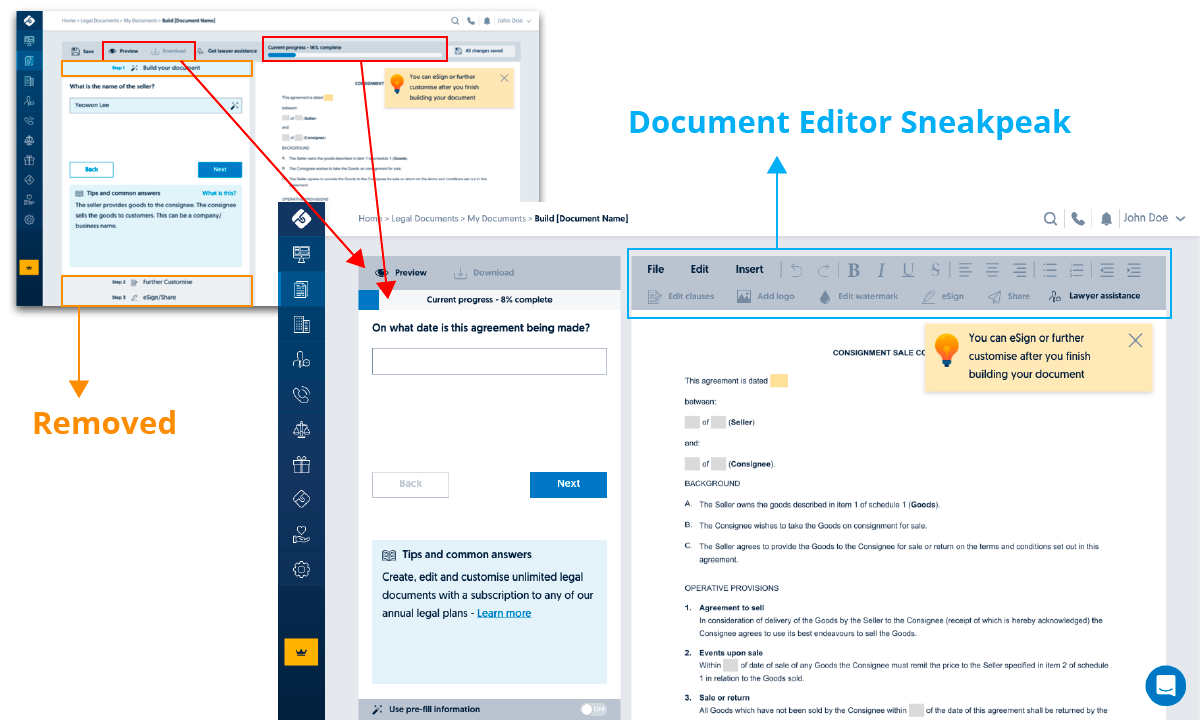Screen dimensions: 1200x720
Task: Increase indent in the editor toolbar
Action: click(1134, 270)
